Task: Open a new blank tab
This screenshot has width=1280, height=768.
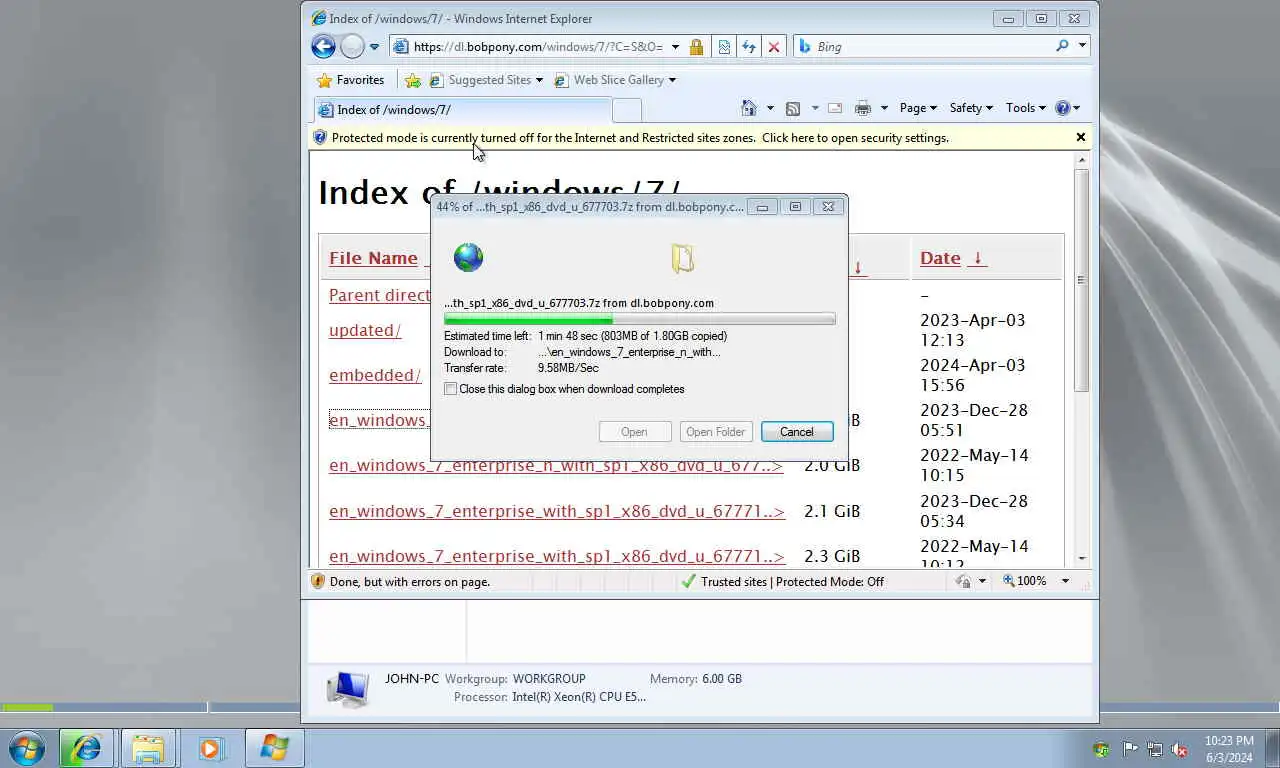Action: 626,110
